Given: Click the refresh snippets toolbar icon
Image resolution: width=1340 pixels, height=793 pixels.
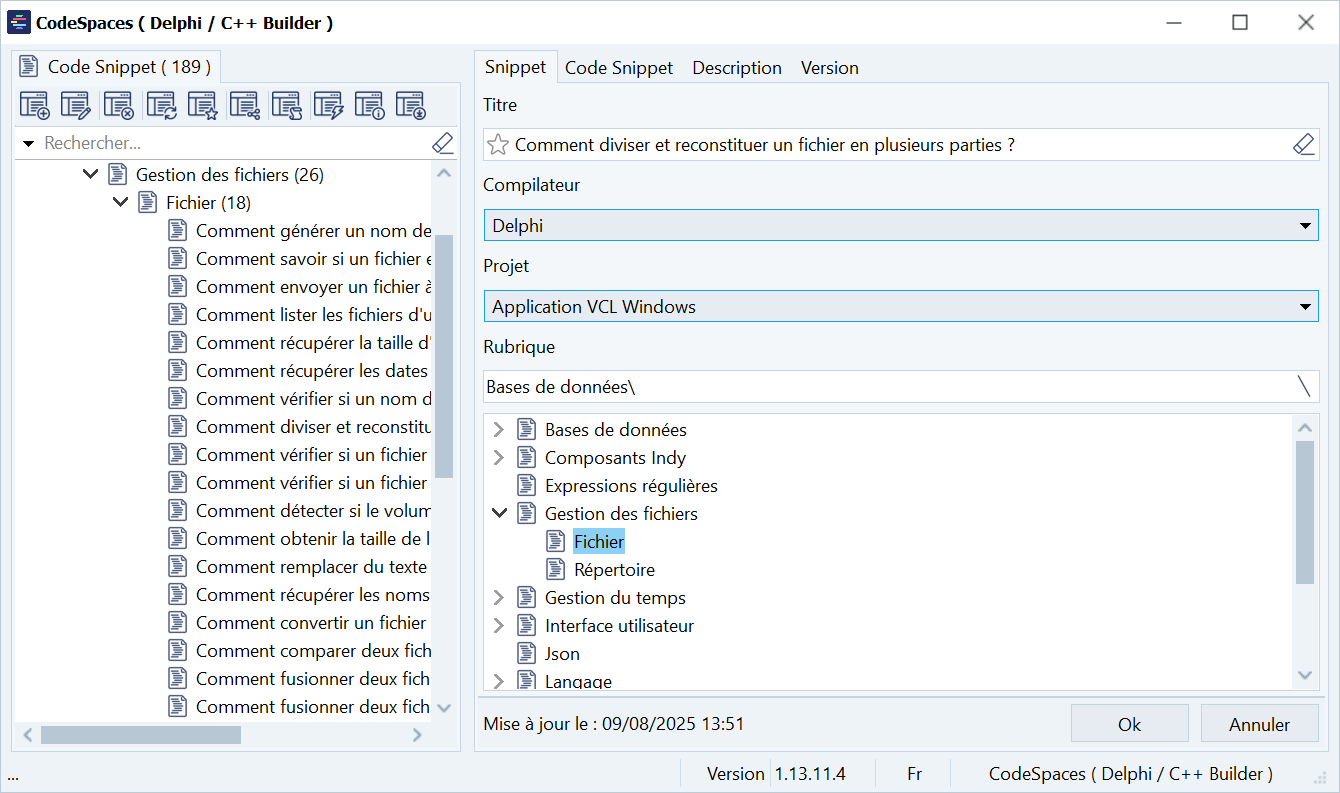Looking at the screenshot, I should 161,105.
